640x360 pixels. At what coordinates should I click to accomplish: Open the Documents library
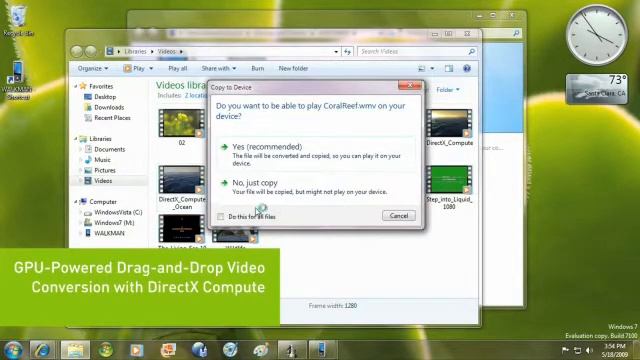(x=105, y=149)
